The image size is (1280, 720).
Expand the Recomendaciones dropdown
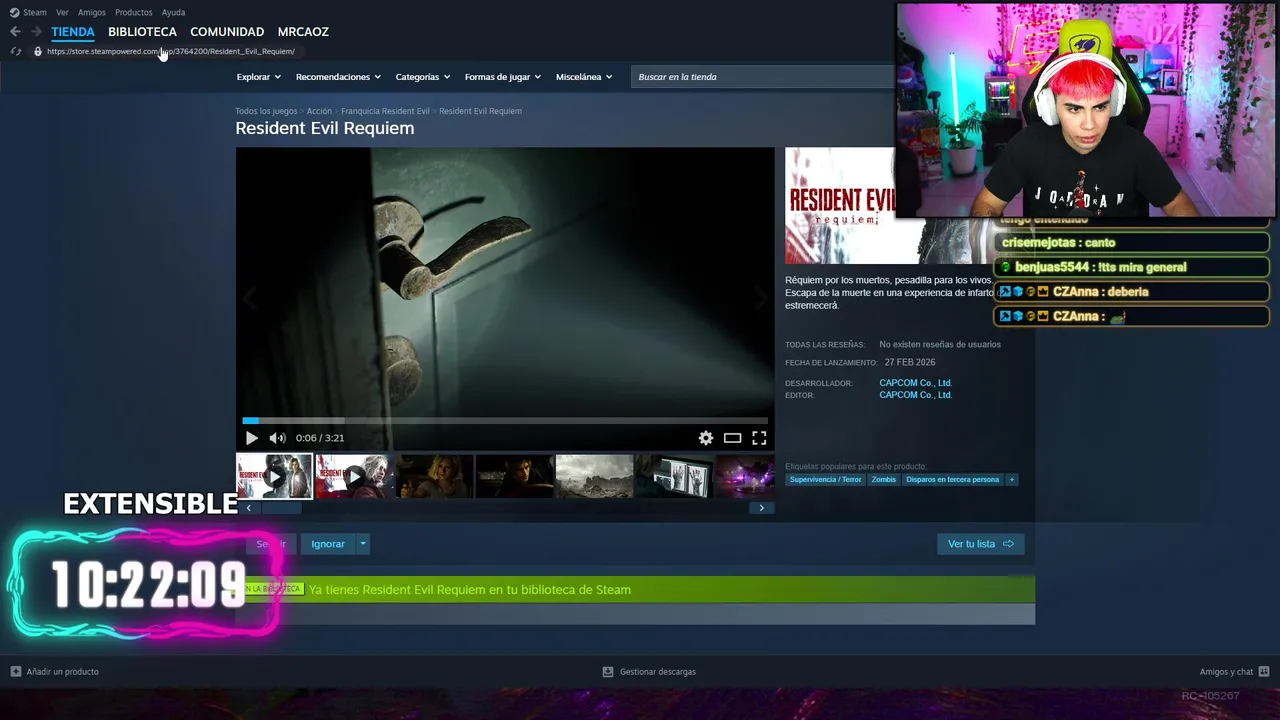click(338, 77)
